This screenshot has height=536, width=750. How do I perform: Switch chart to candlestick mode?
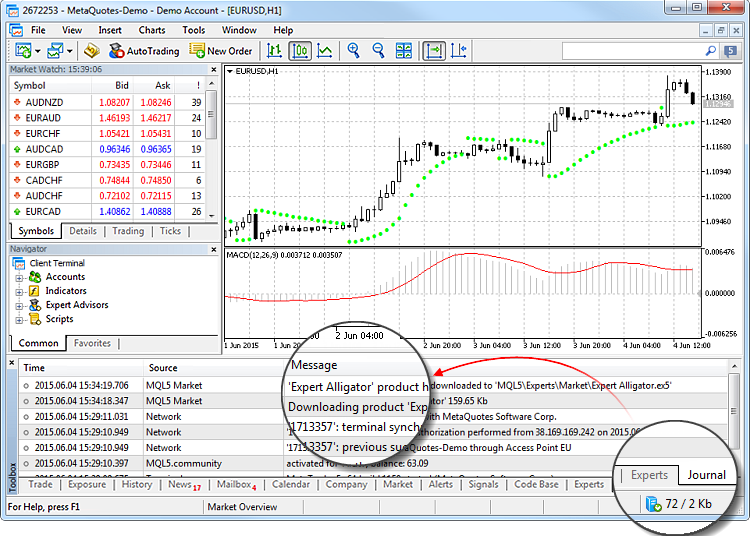300,51
